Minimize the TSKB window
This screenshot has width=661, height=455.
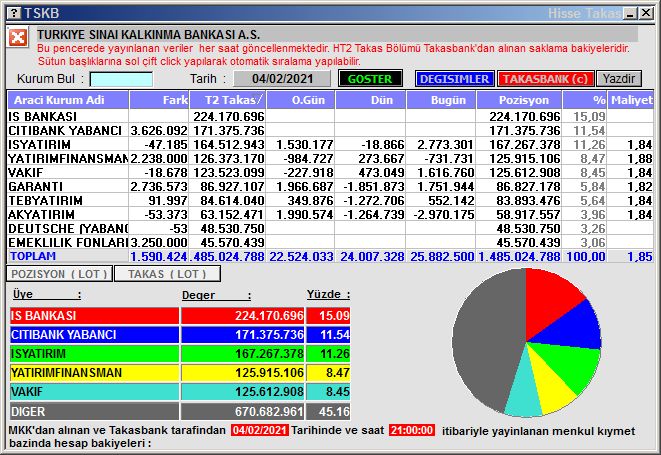pos(631,13)
